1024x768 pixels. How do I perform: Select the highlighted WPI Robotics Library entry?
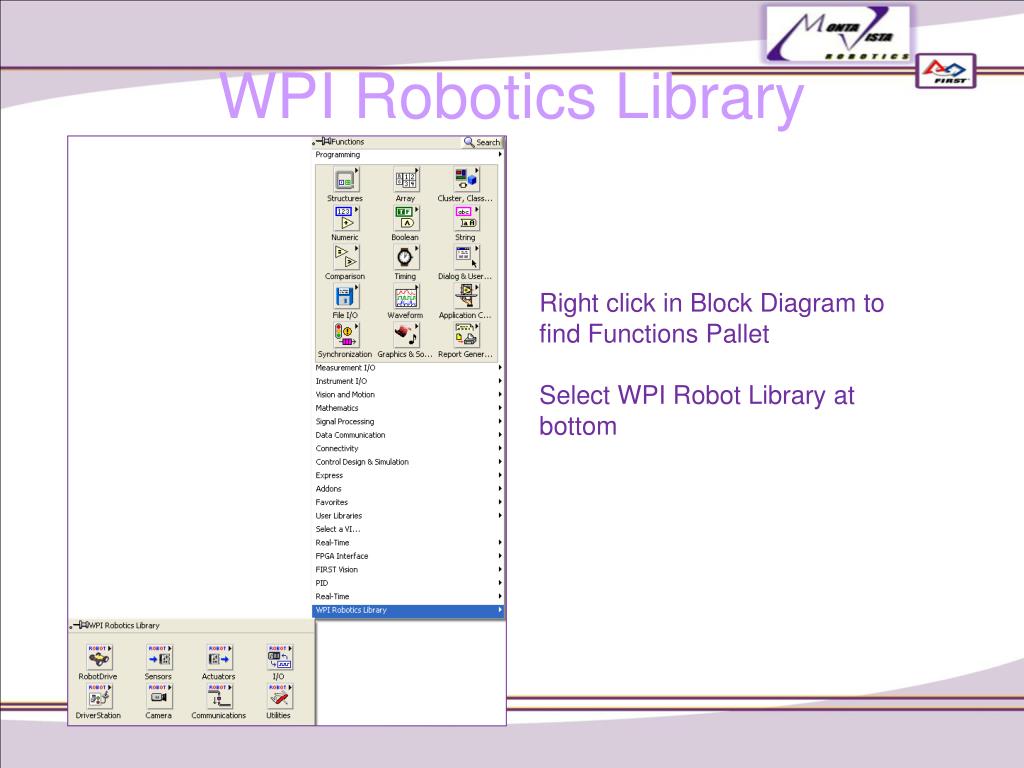click(x=409, y=611)
